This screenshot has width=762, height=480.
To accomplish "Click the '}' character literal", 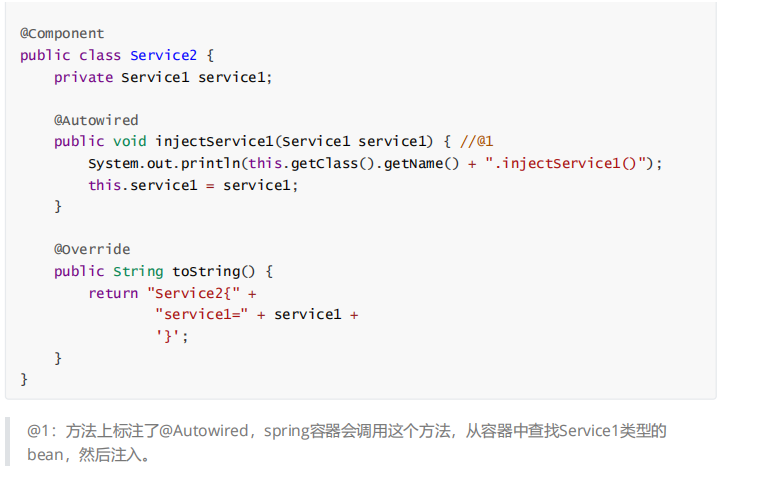I will point(171,336).
